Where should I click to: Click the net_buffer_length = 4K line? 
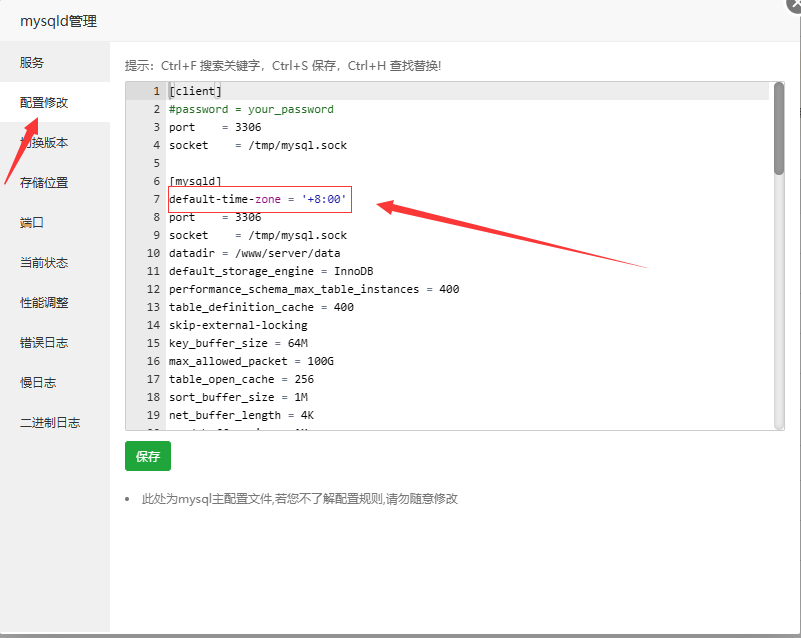[242, 415]
